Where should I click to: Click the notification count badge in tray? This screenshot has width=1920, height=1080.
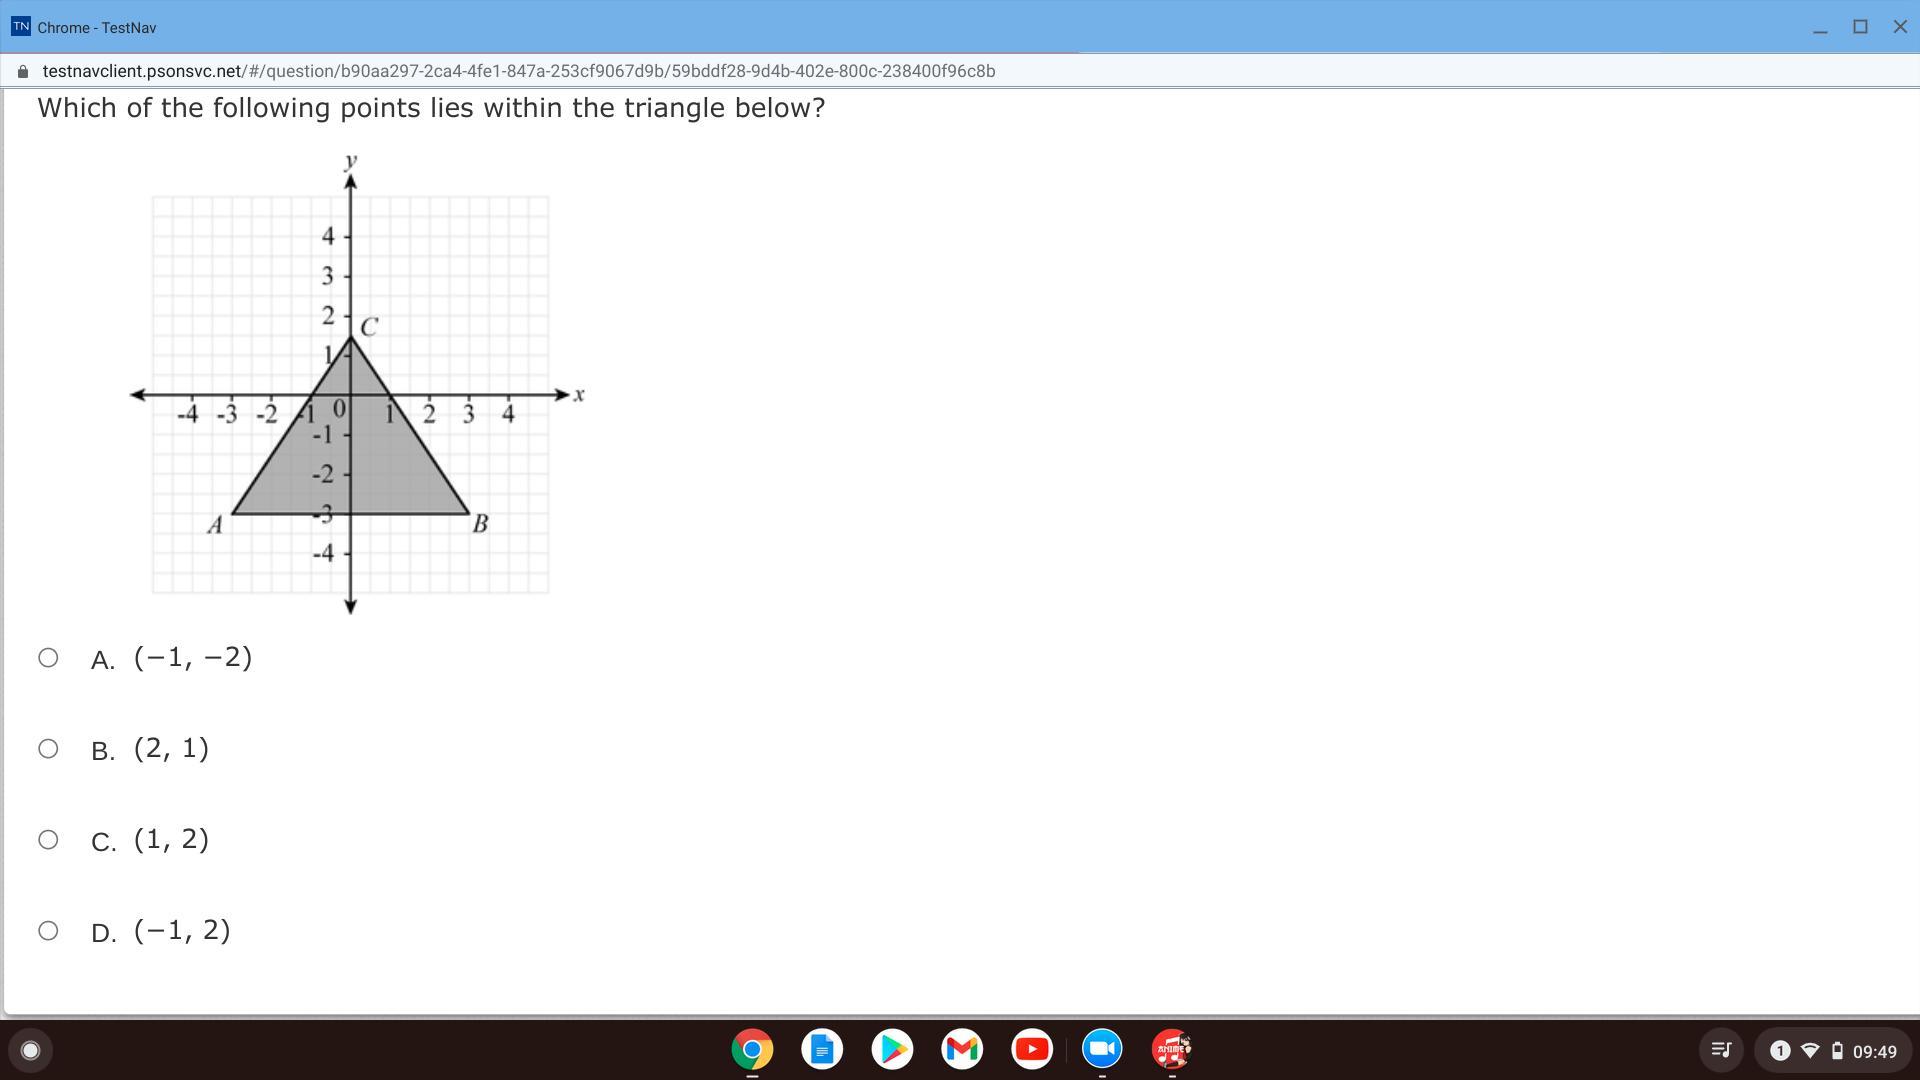pos(1780,1051)
